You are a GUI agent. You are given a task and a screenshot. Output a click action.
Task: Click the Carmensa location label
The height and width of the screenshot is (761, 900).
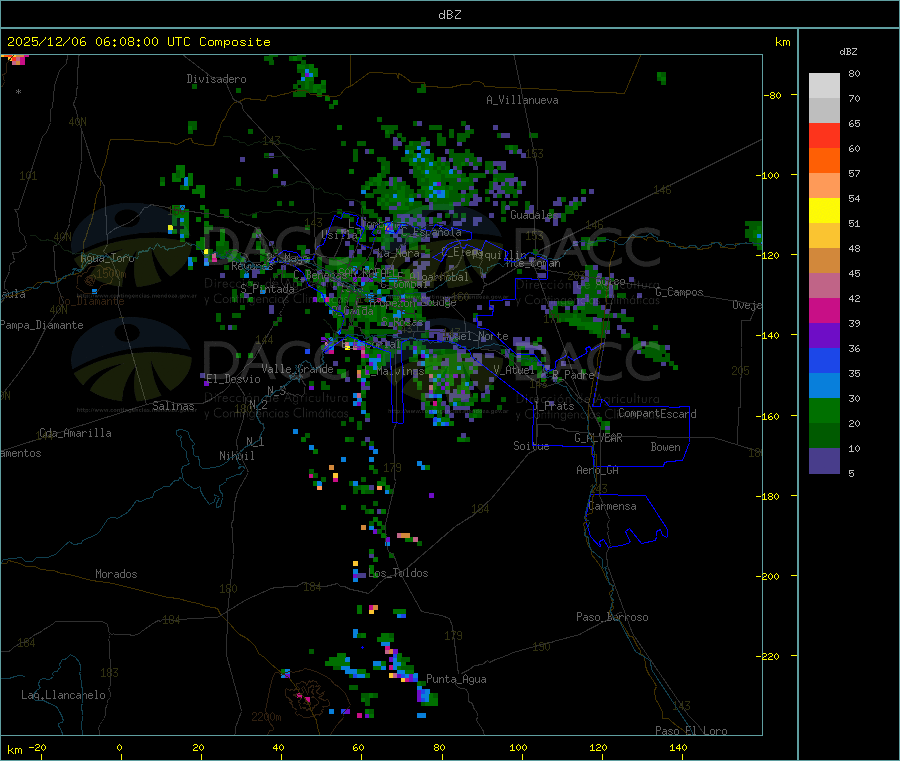pos(612,506)
